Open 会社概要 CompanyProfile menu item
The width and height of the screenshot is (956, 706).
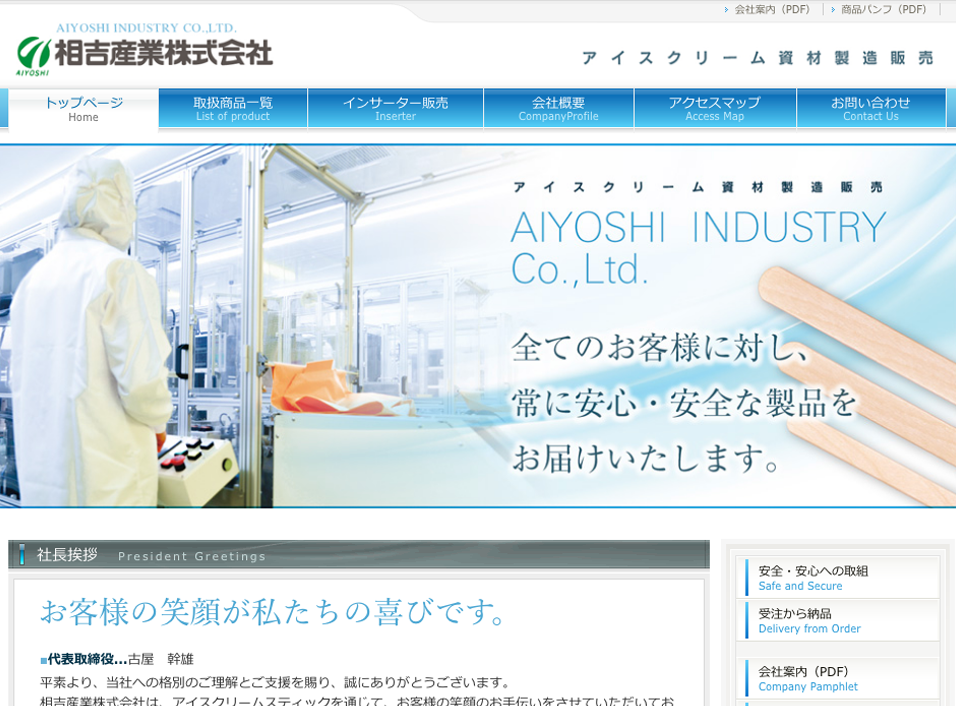pos(558,109)
